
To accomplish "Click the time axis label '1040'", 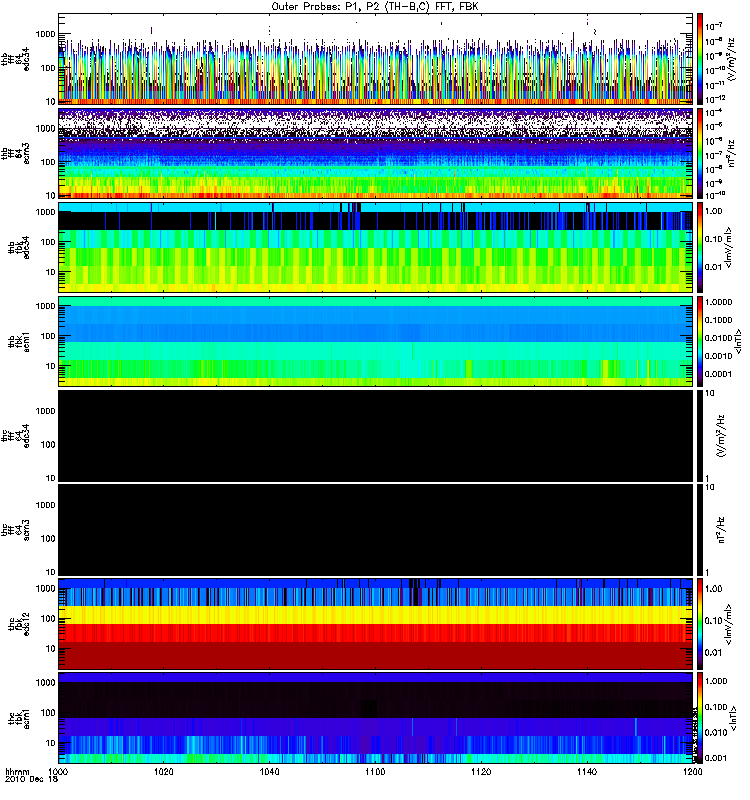I will (269, 771).
